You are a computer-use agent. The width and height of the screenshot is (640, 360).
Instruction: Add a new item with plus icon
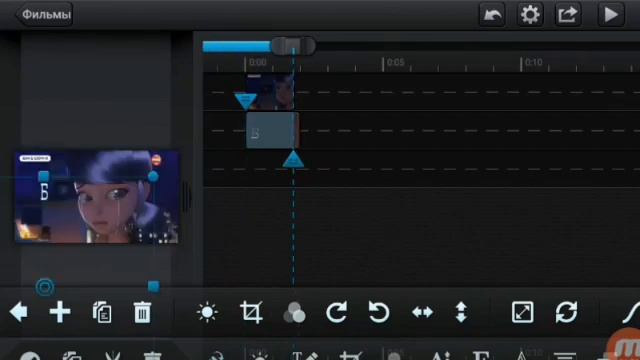click(x=60, y=312)
